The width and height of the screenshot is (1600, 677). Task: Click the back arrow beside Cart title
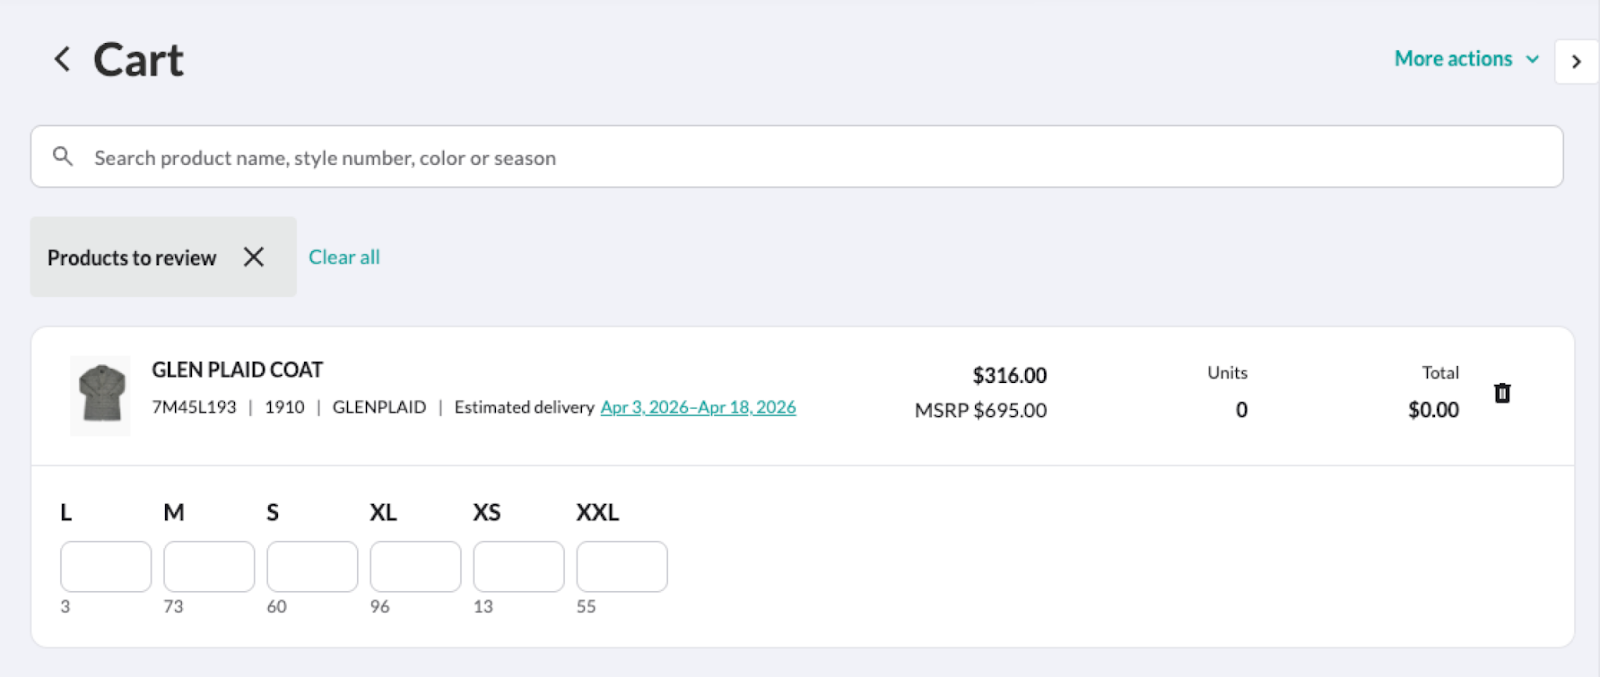tap(62, 59)
